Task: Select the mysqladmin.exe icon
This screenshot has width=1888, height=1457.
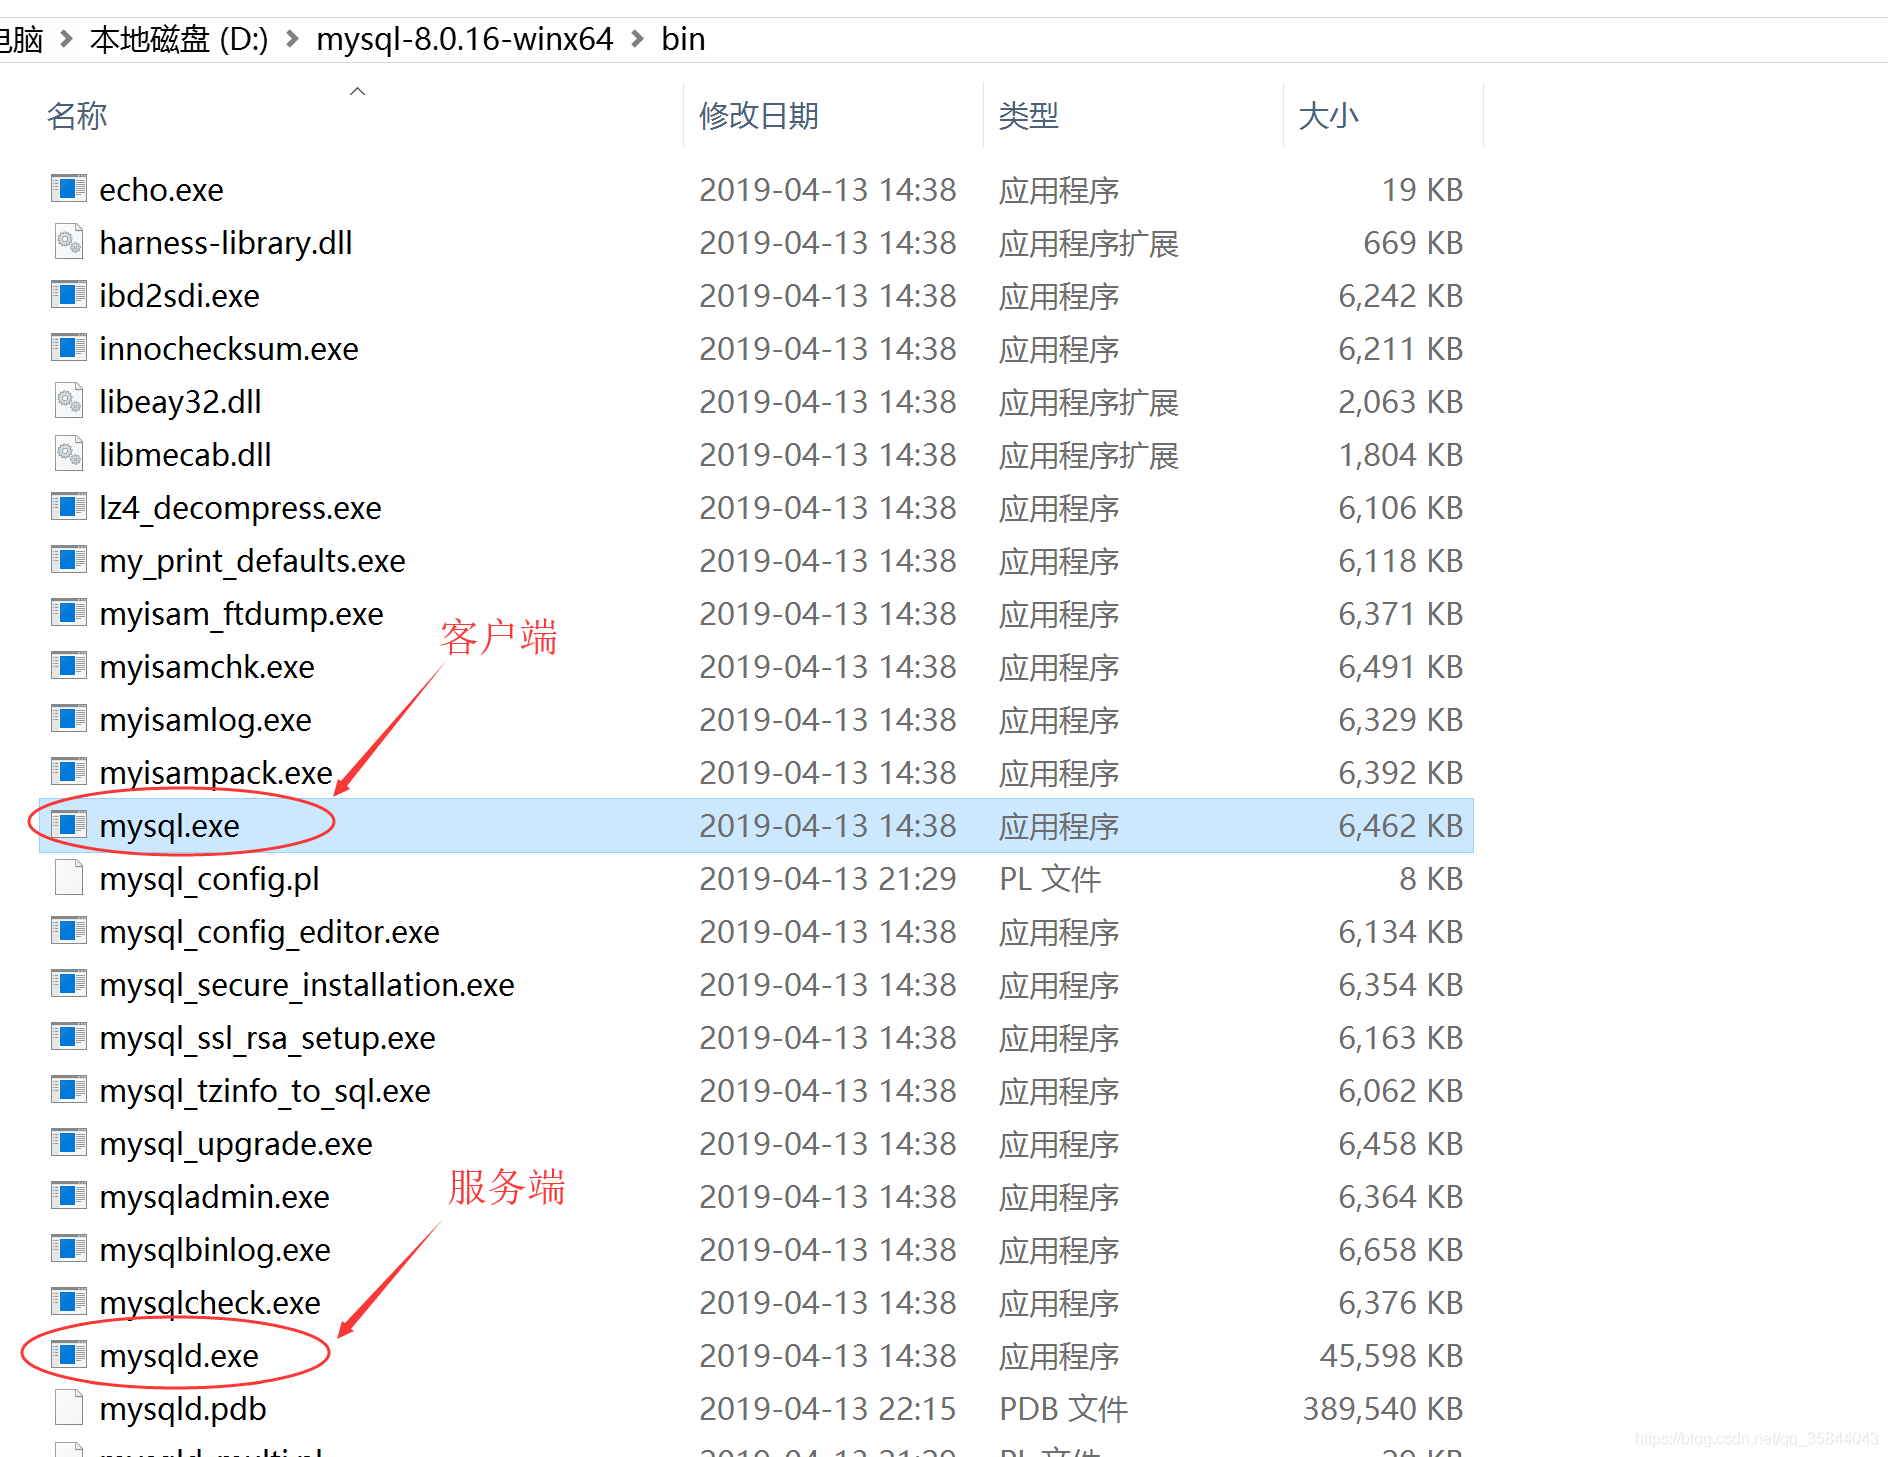Action: [x=69, y=1195]
